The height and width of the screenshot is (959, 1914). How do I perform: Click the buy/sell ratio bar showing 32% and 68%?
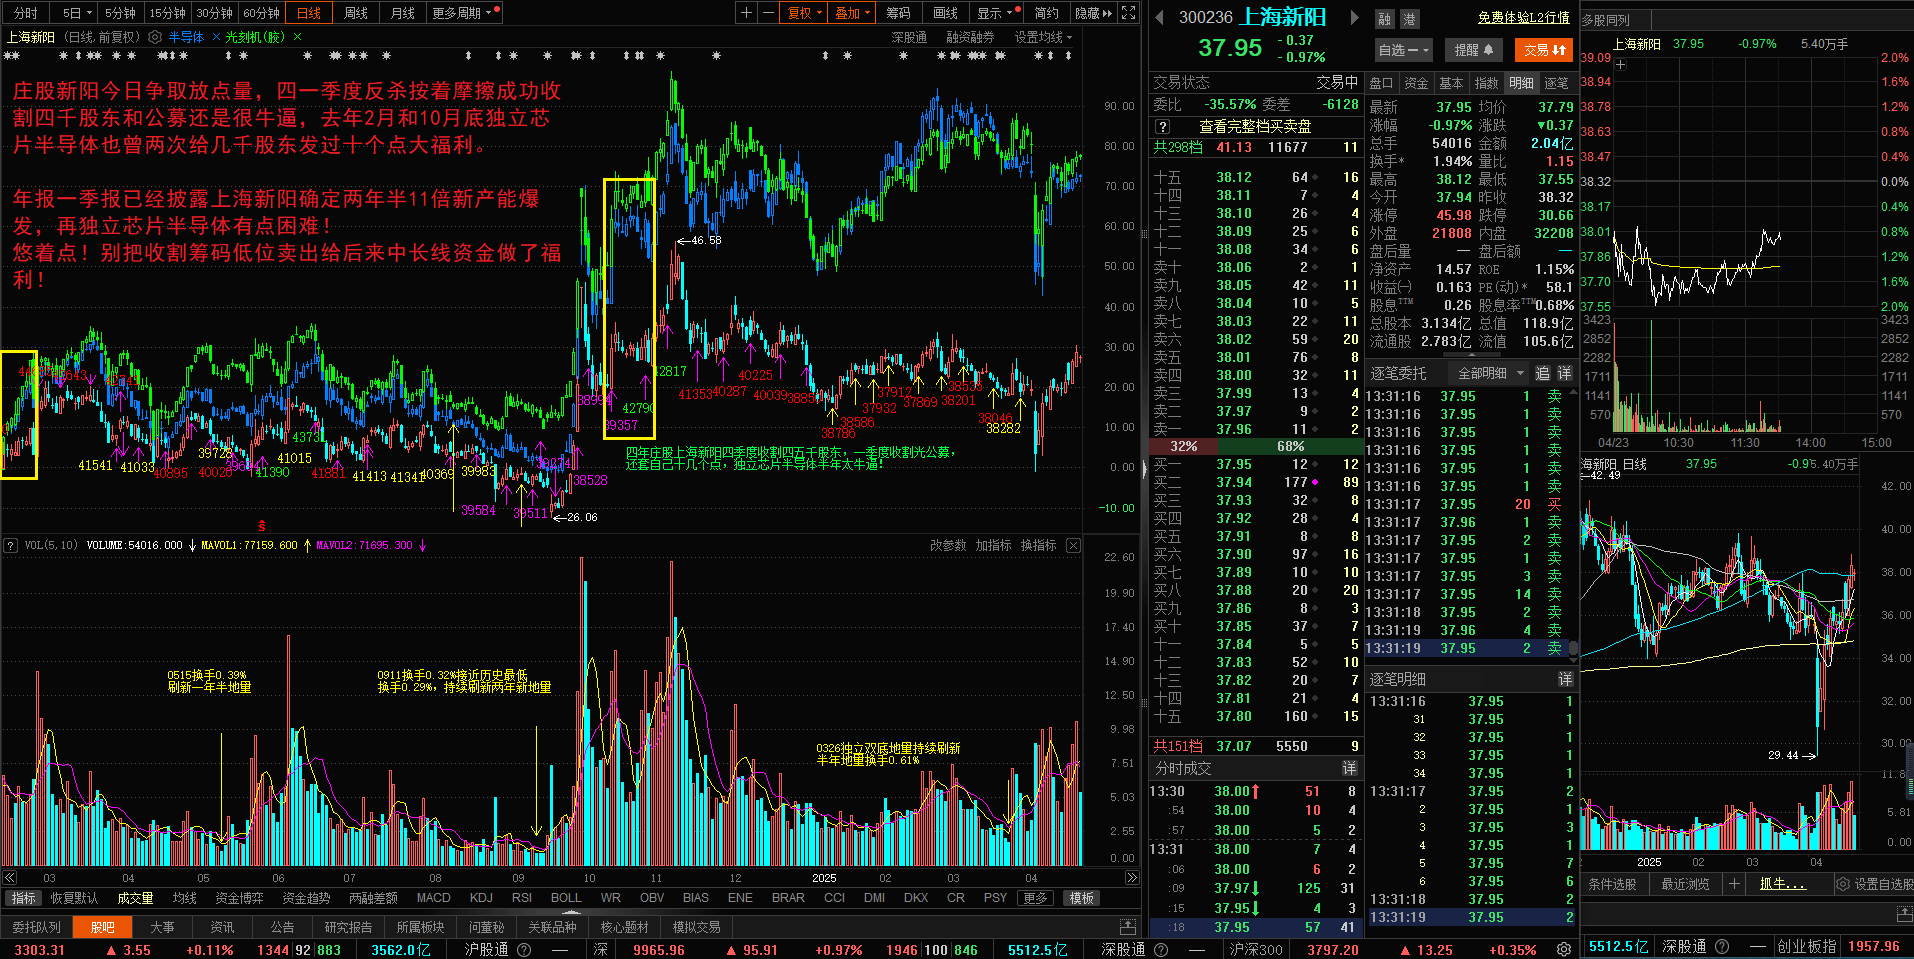(1256, 446)
